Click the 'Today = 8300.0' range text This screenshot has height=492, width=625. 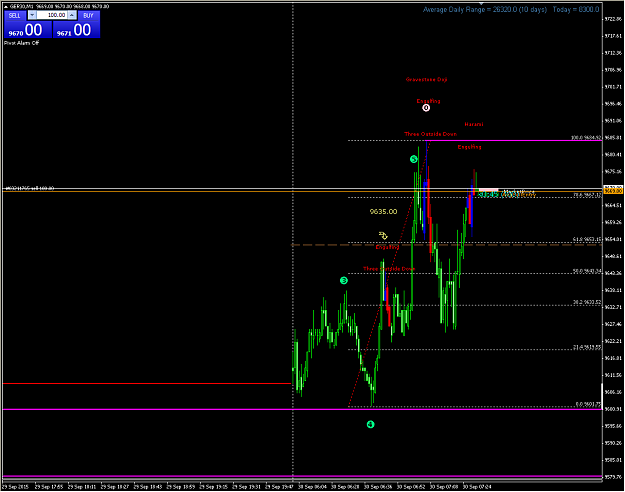tap(576, 10)
